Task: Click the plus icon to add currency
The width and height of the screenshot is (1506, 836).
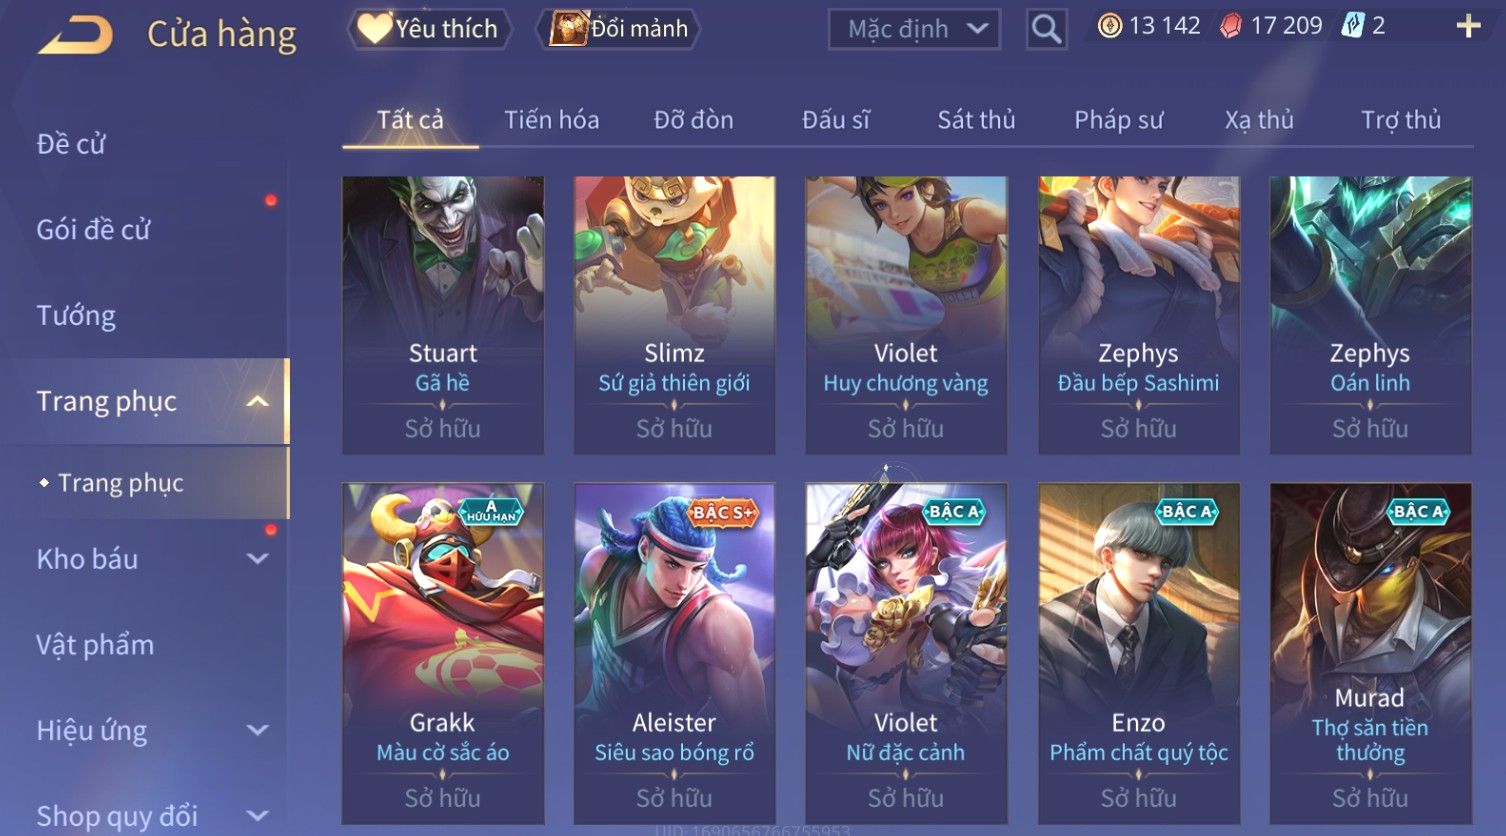Action: (x=1468, y=27)
